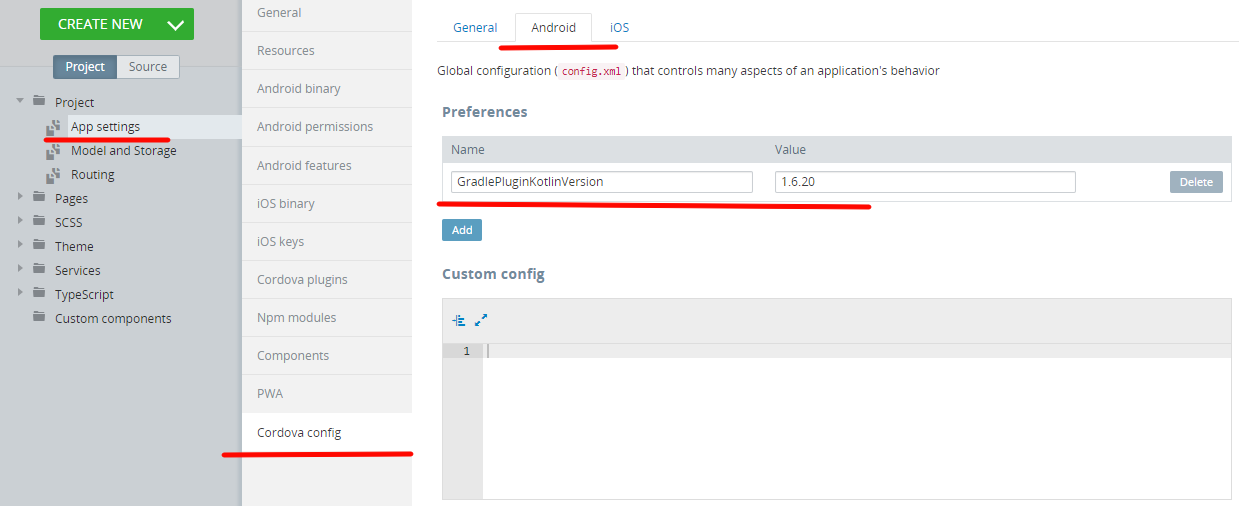Click the TypeScript folder icon
This screenshot has width=1239, height=506.
pyautogui.click(x=39, y=293)
